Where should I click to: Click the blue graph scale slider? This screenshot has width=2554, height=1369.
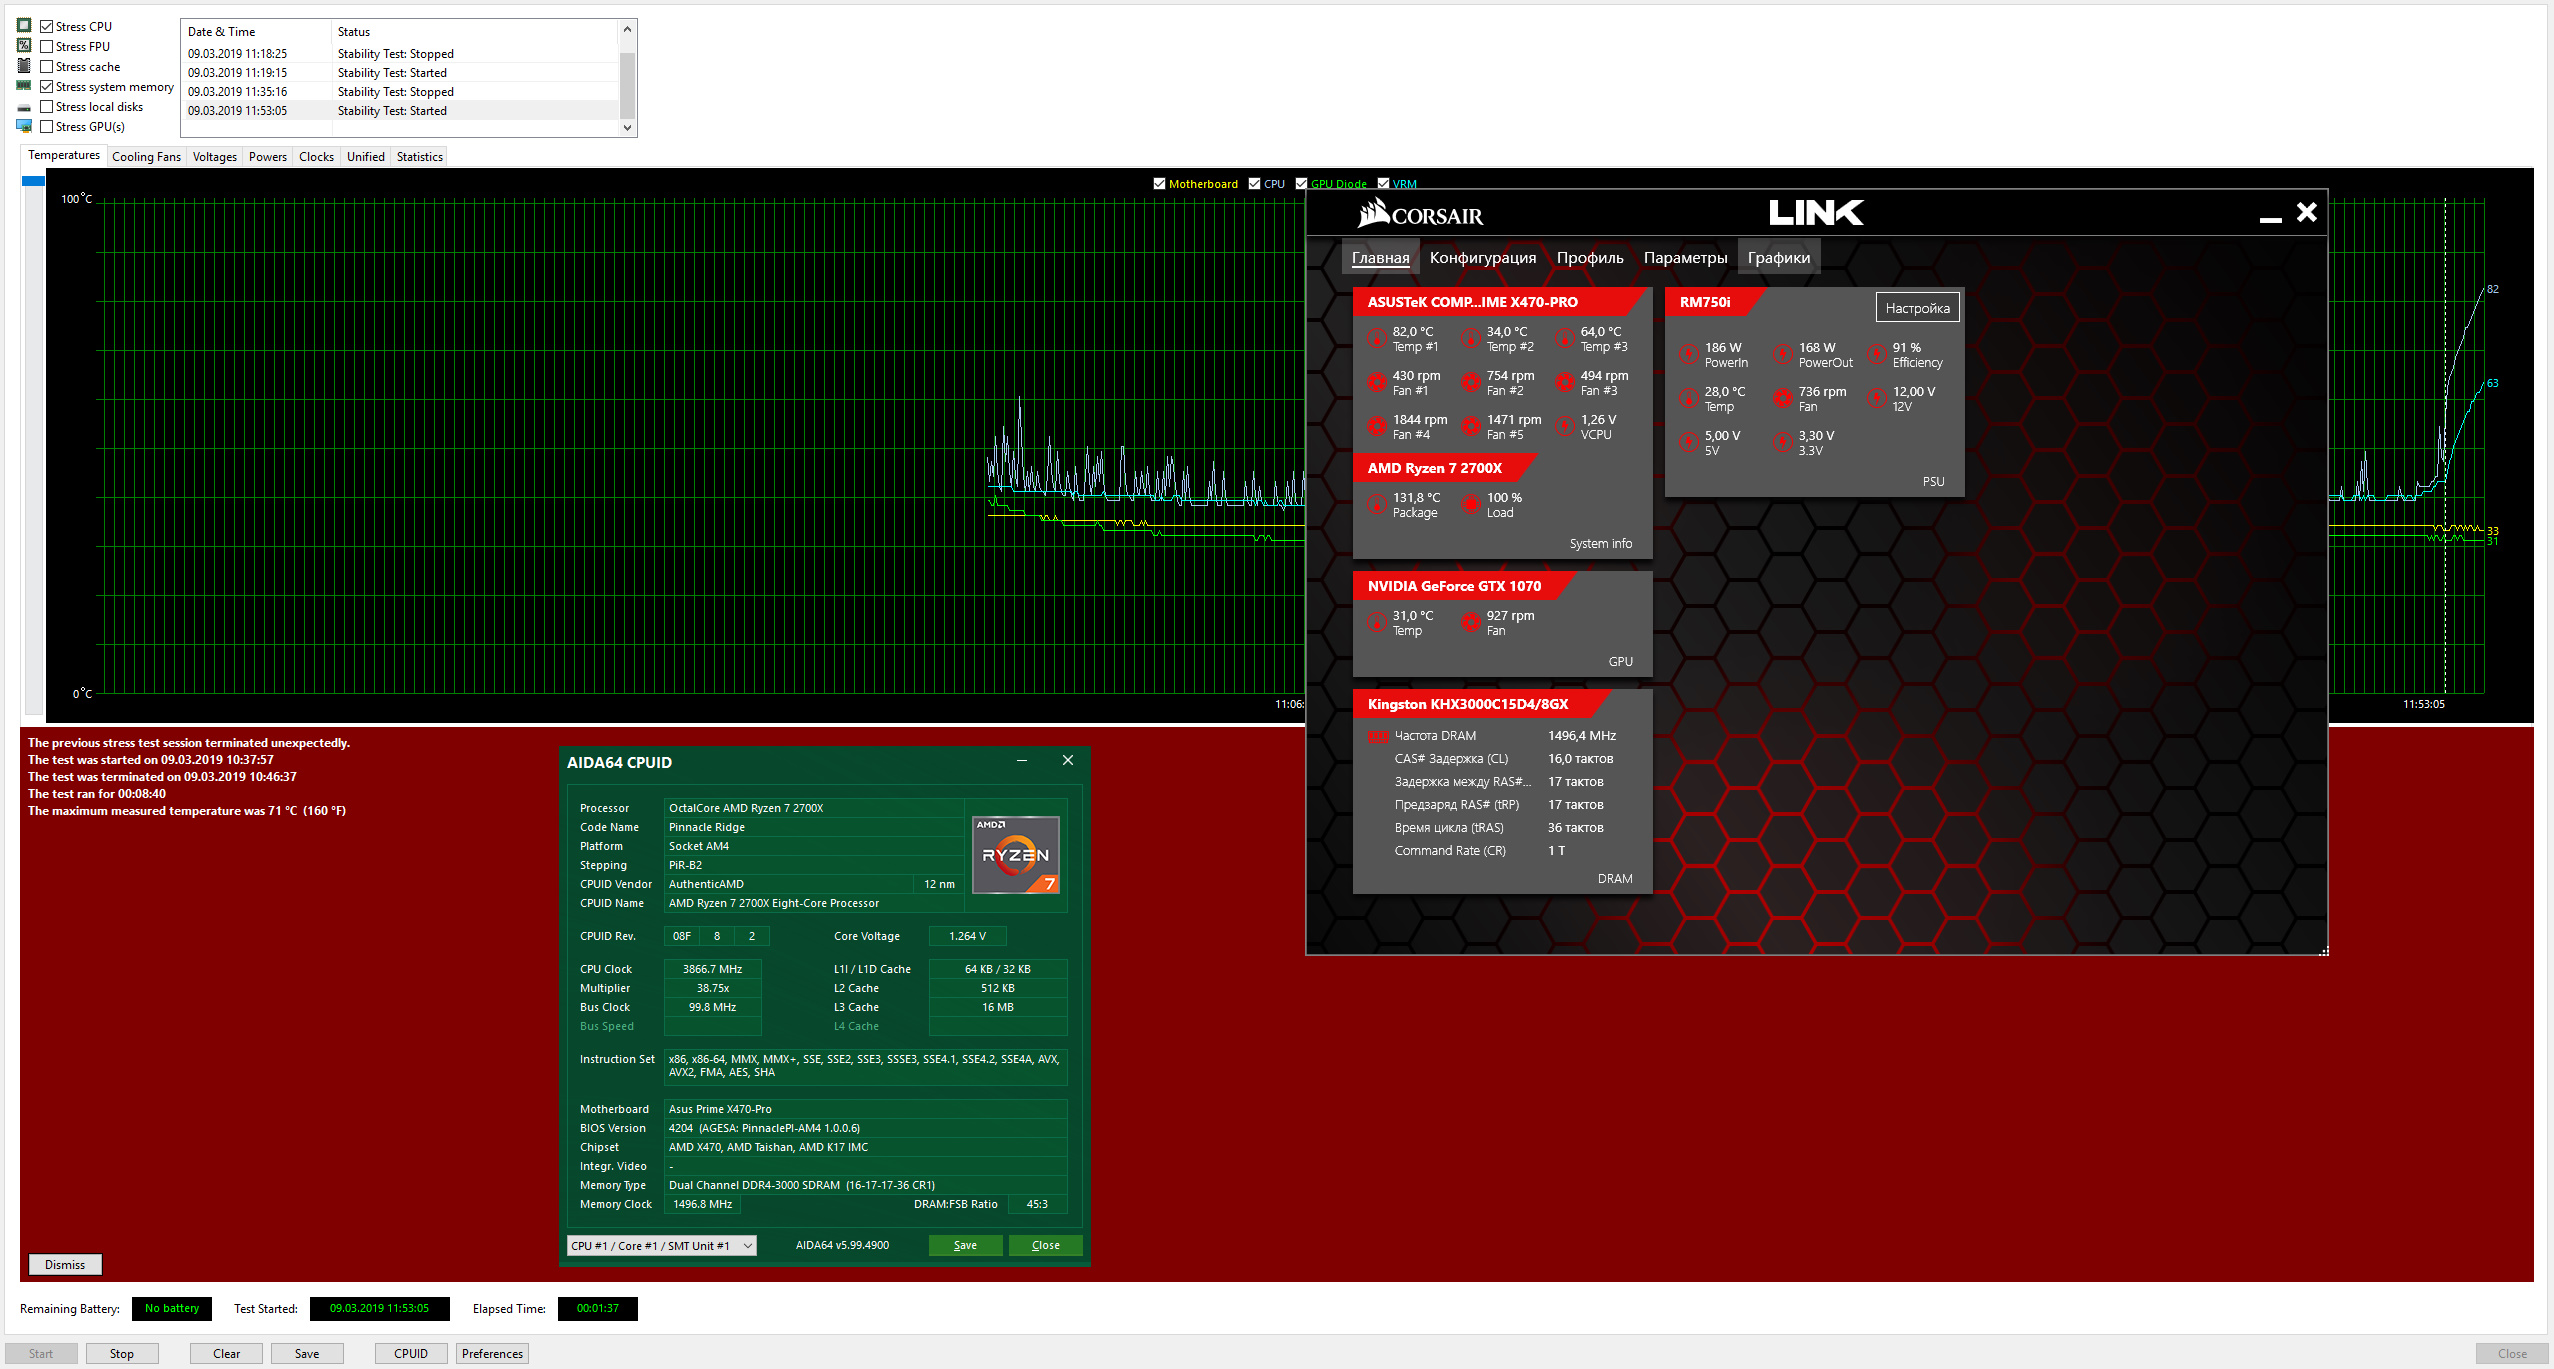click(33, 182)
